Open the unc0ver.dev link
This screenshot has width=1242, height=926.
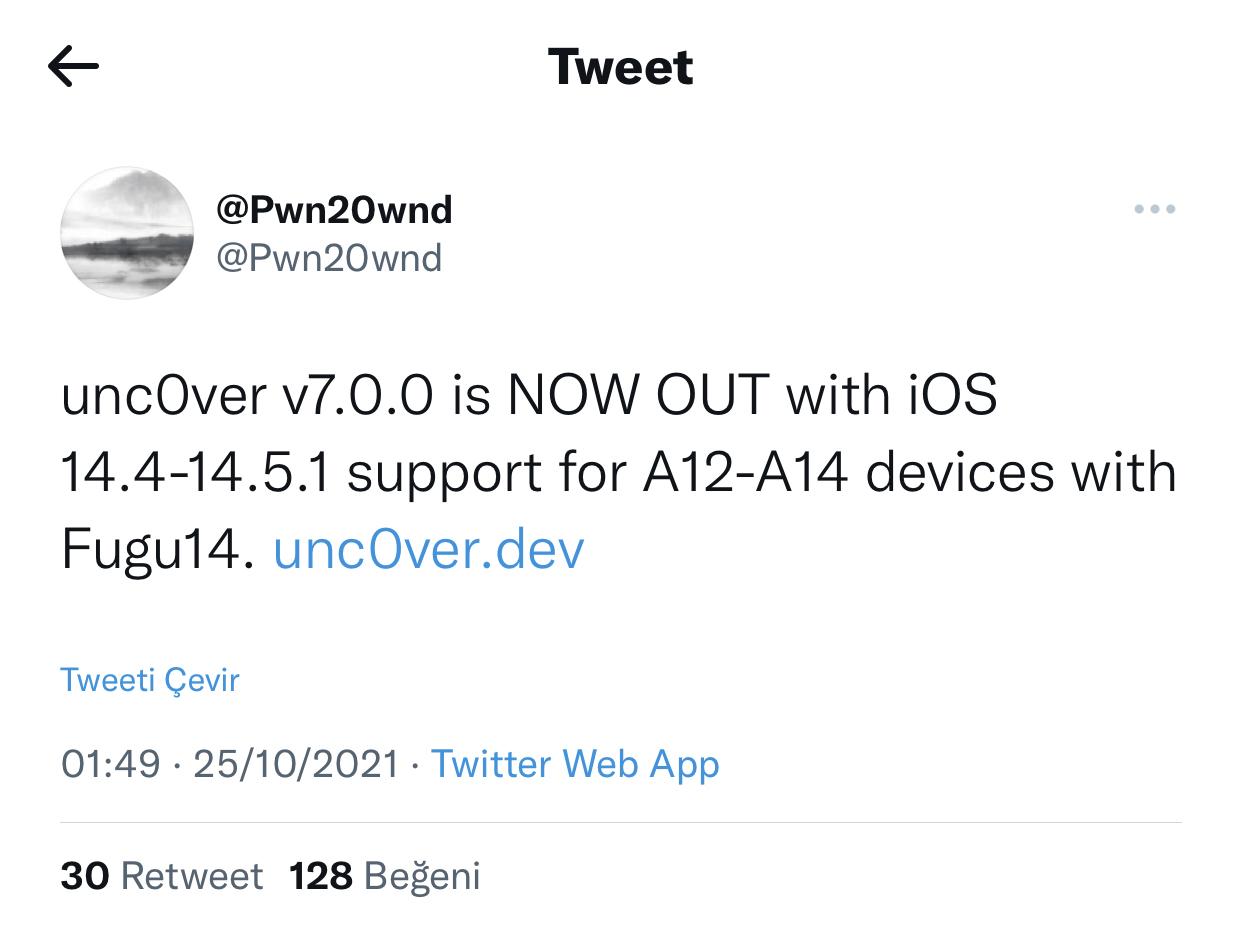click(428, 550)
